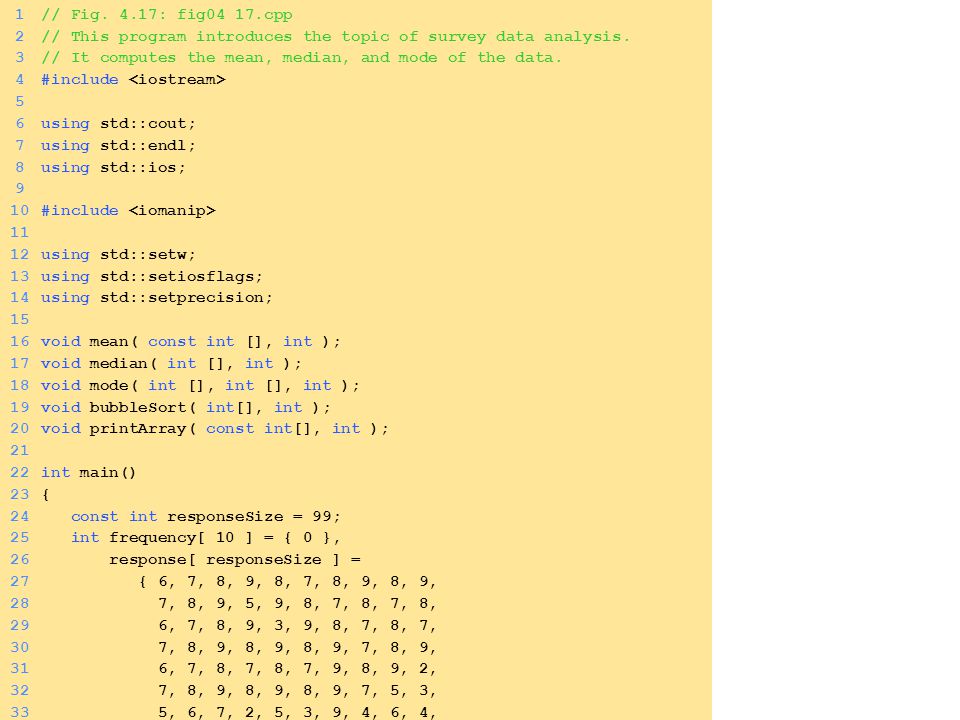Click the comment about mean, median, and mode
960x720 pixels.
click(301, 58)
